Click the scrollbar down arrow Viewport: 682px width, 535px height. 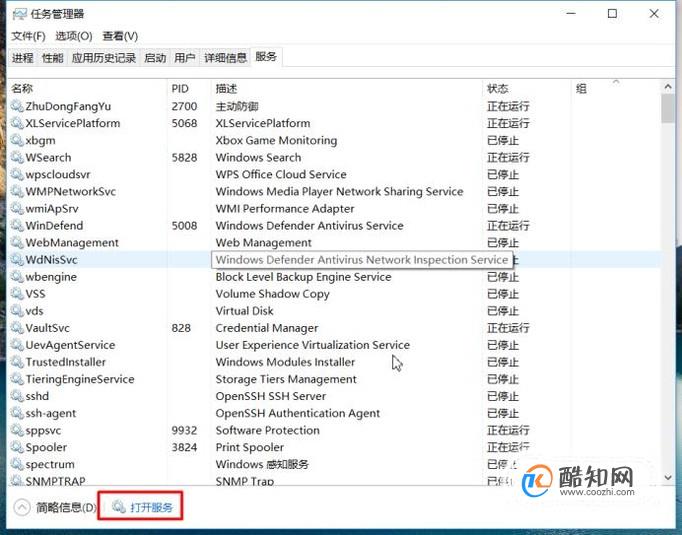tap(668, 478)
